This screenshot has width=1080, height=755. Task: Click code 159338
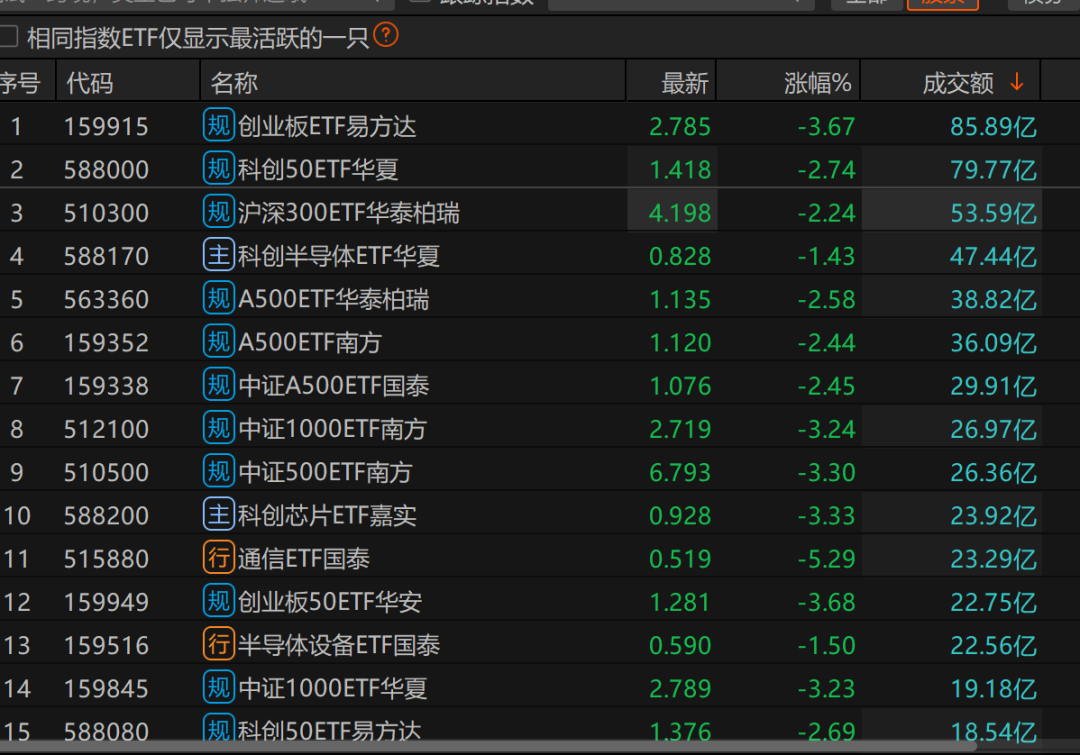[106, 386]
